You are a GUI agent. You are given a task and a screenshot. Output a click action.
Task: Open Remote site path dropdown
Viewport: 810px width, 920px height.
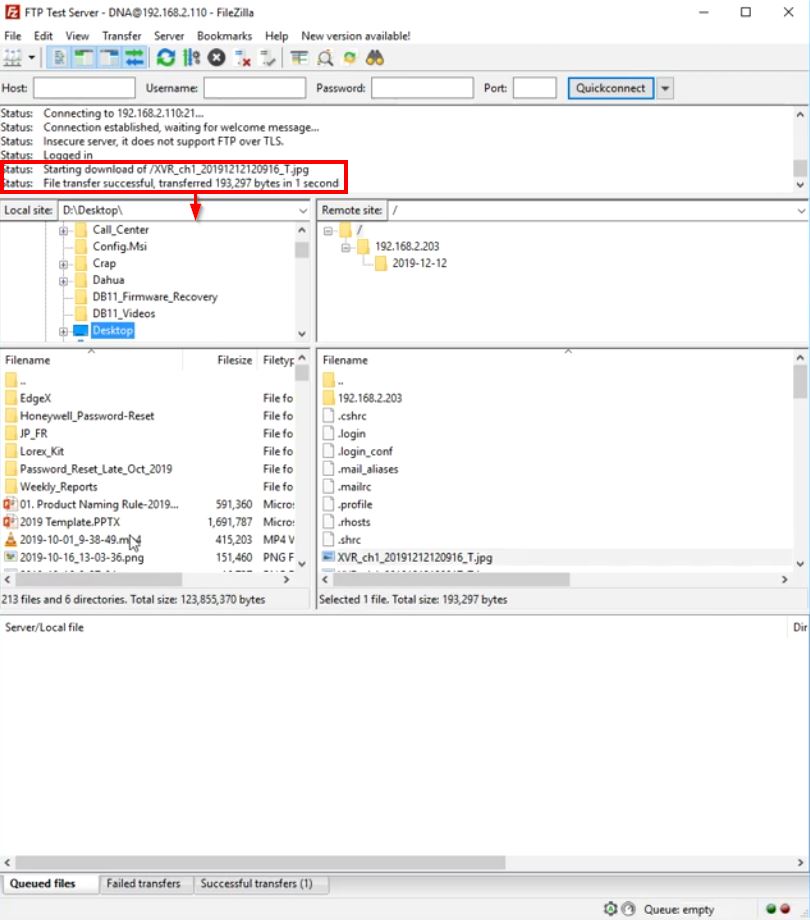[x=801, y=211]
